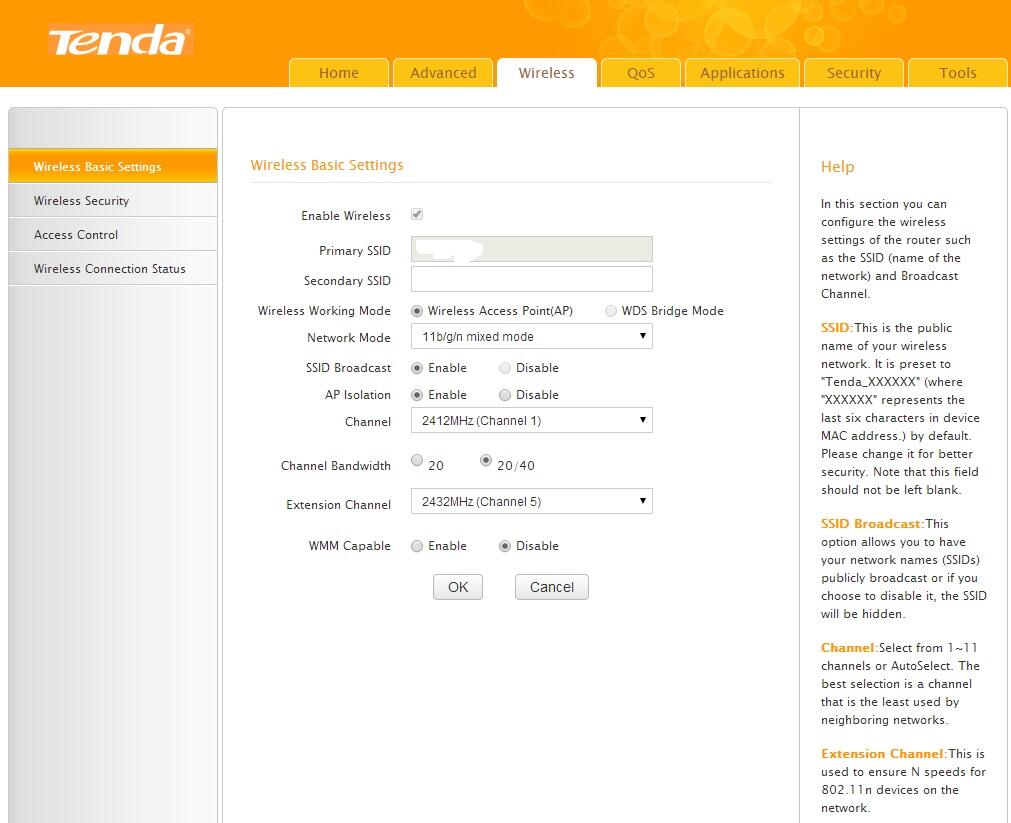
Task: Click the Wireless Basic Settings heading
Action: tap(327, 165)
